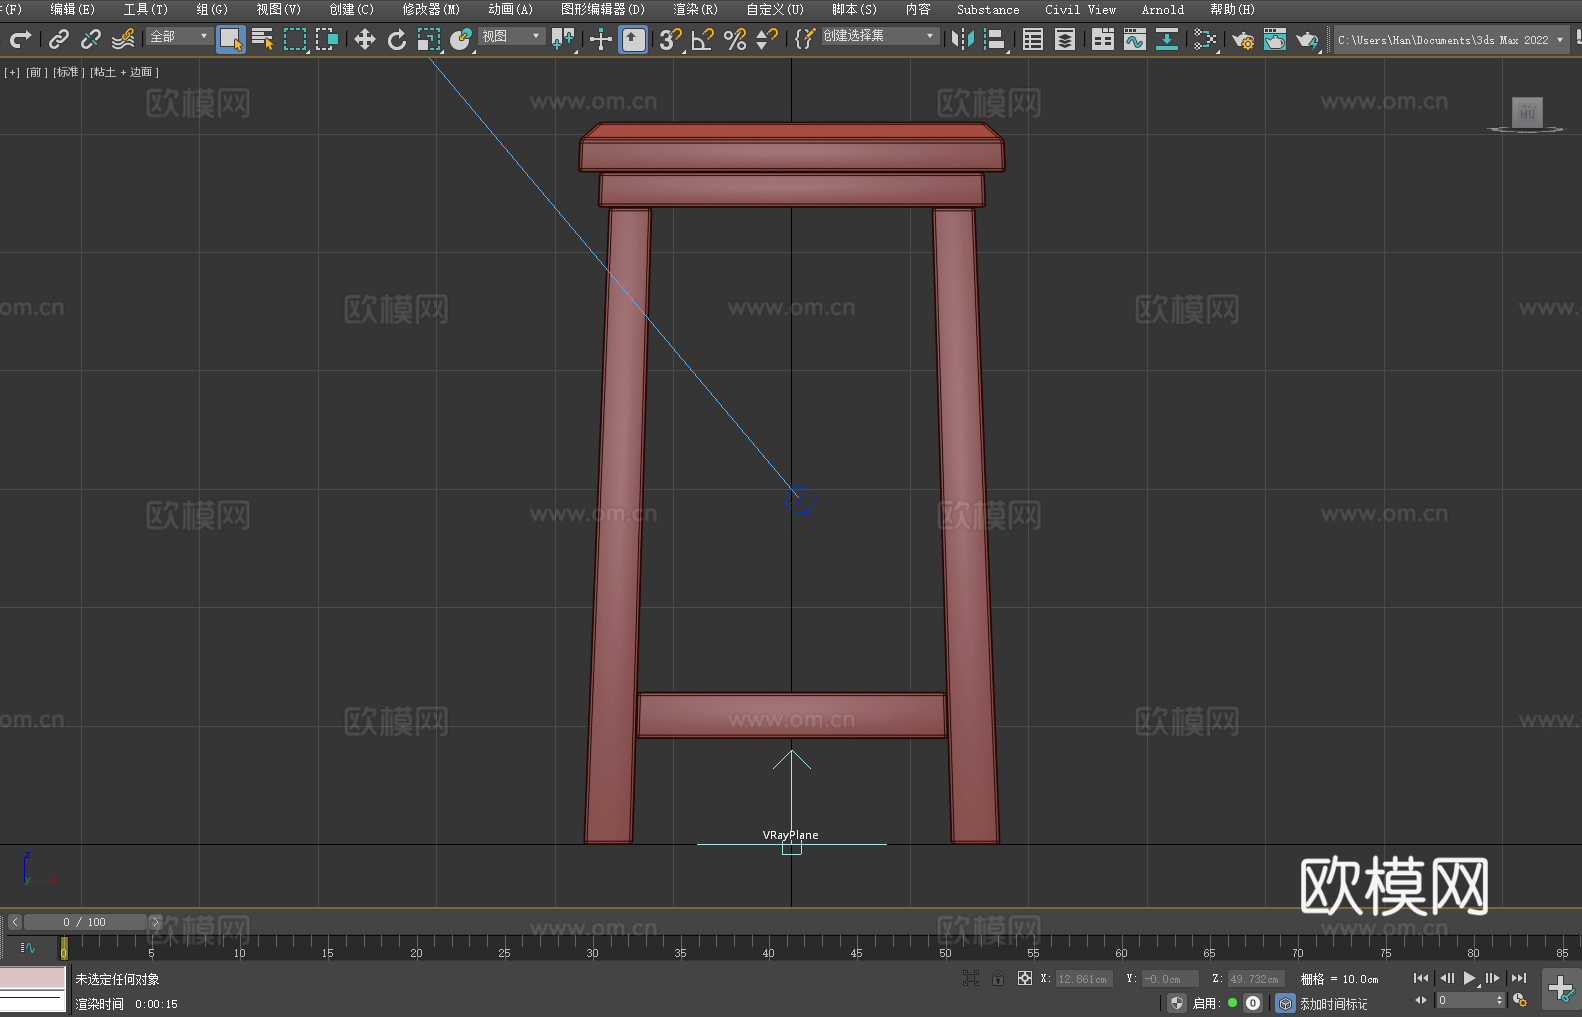Toggle the Angle Snap icon
This screenshot has width=1582, height=1017.
703,39
